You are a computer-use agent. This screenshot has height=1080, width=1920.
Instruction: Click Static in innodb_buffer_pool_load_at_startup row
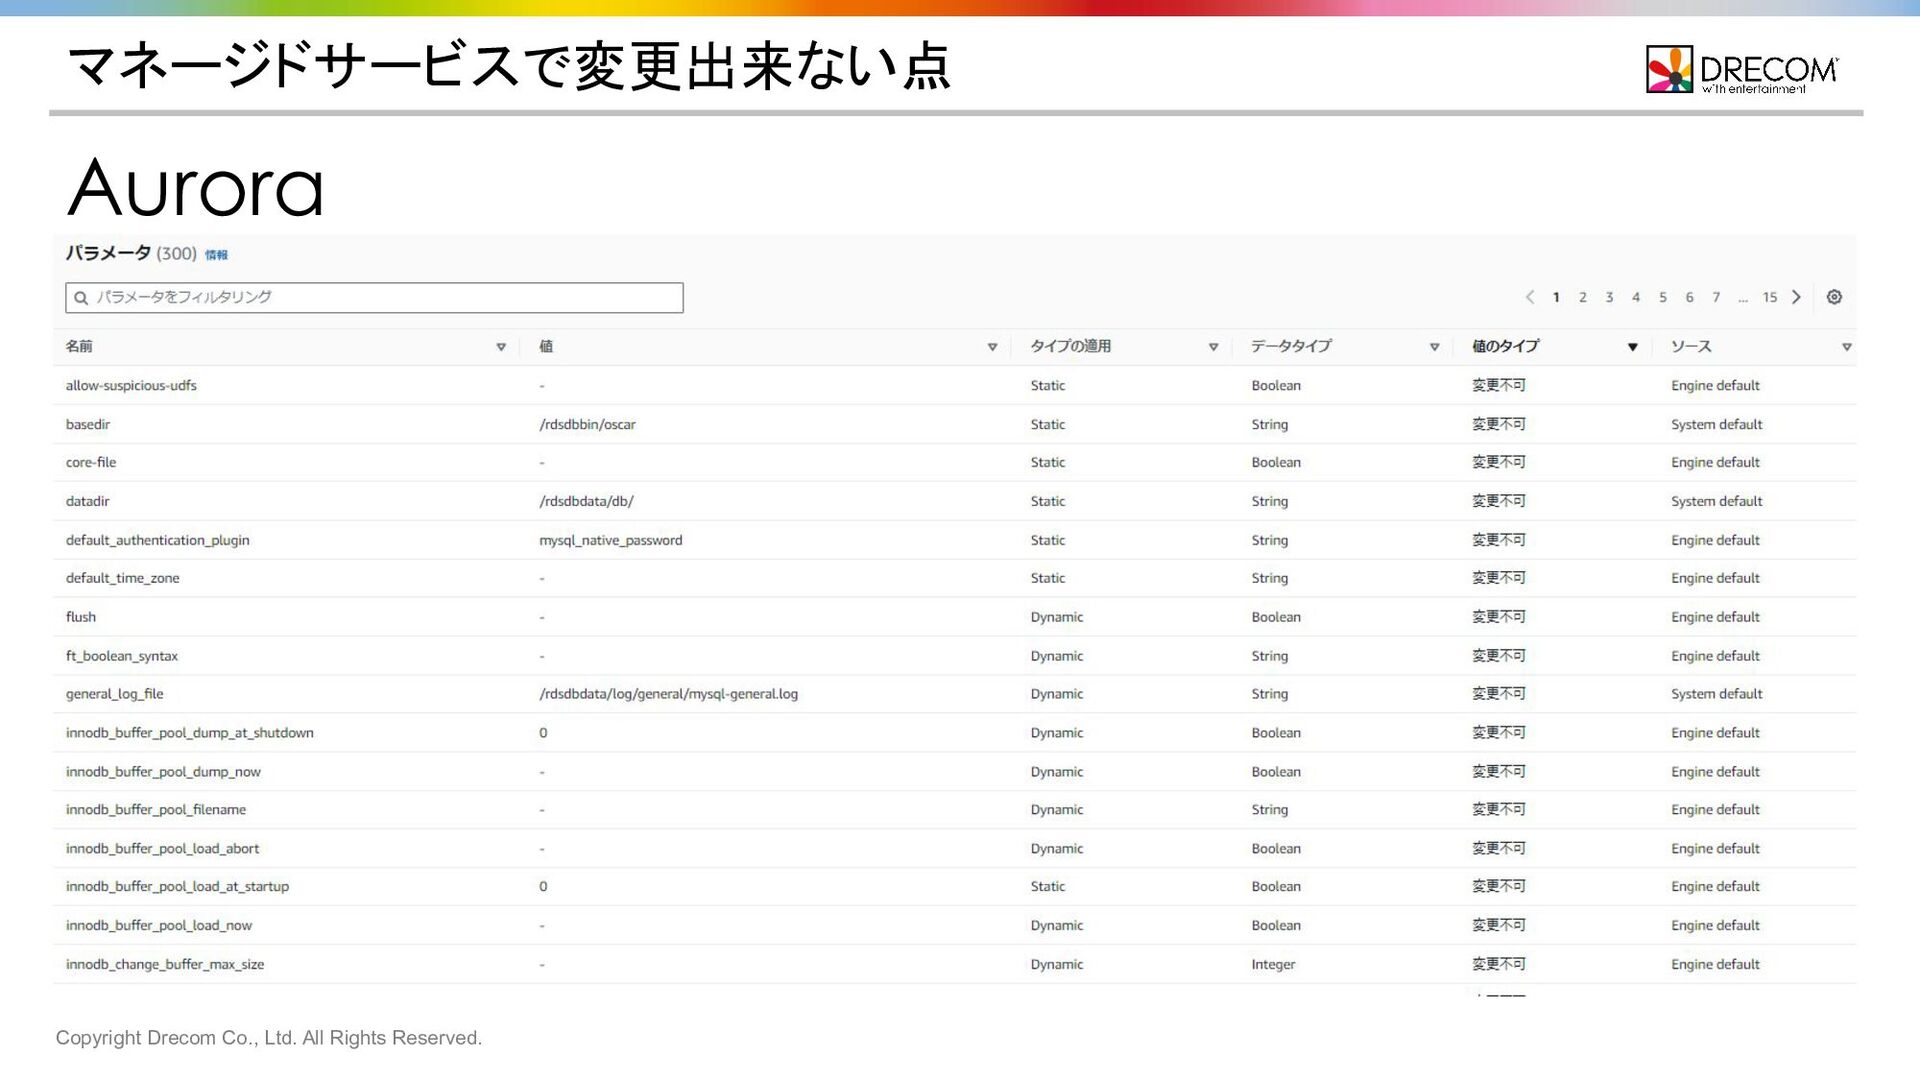1048,887
